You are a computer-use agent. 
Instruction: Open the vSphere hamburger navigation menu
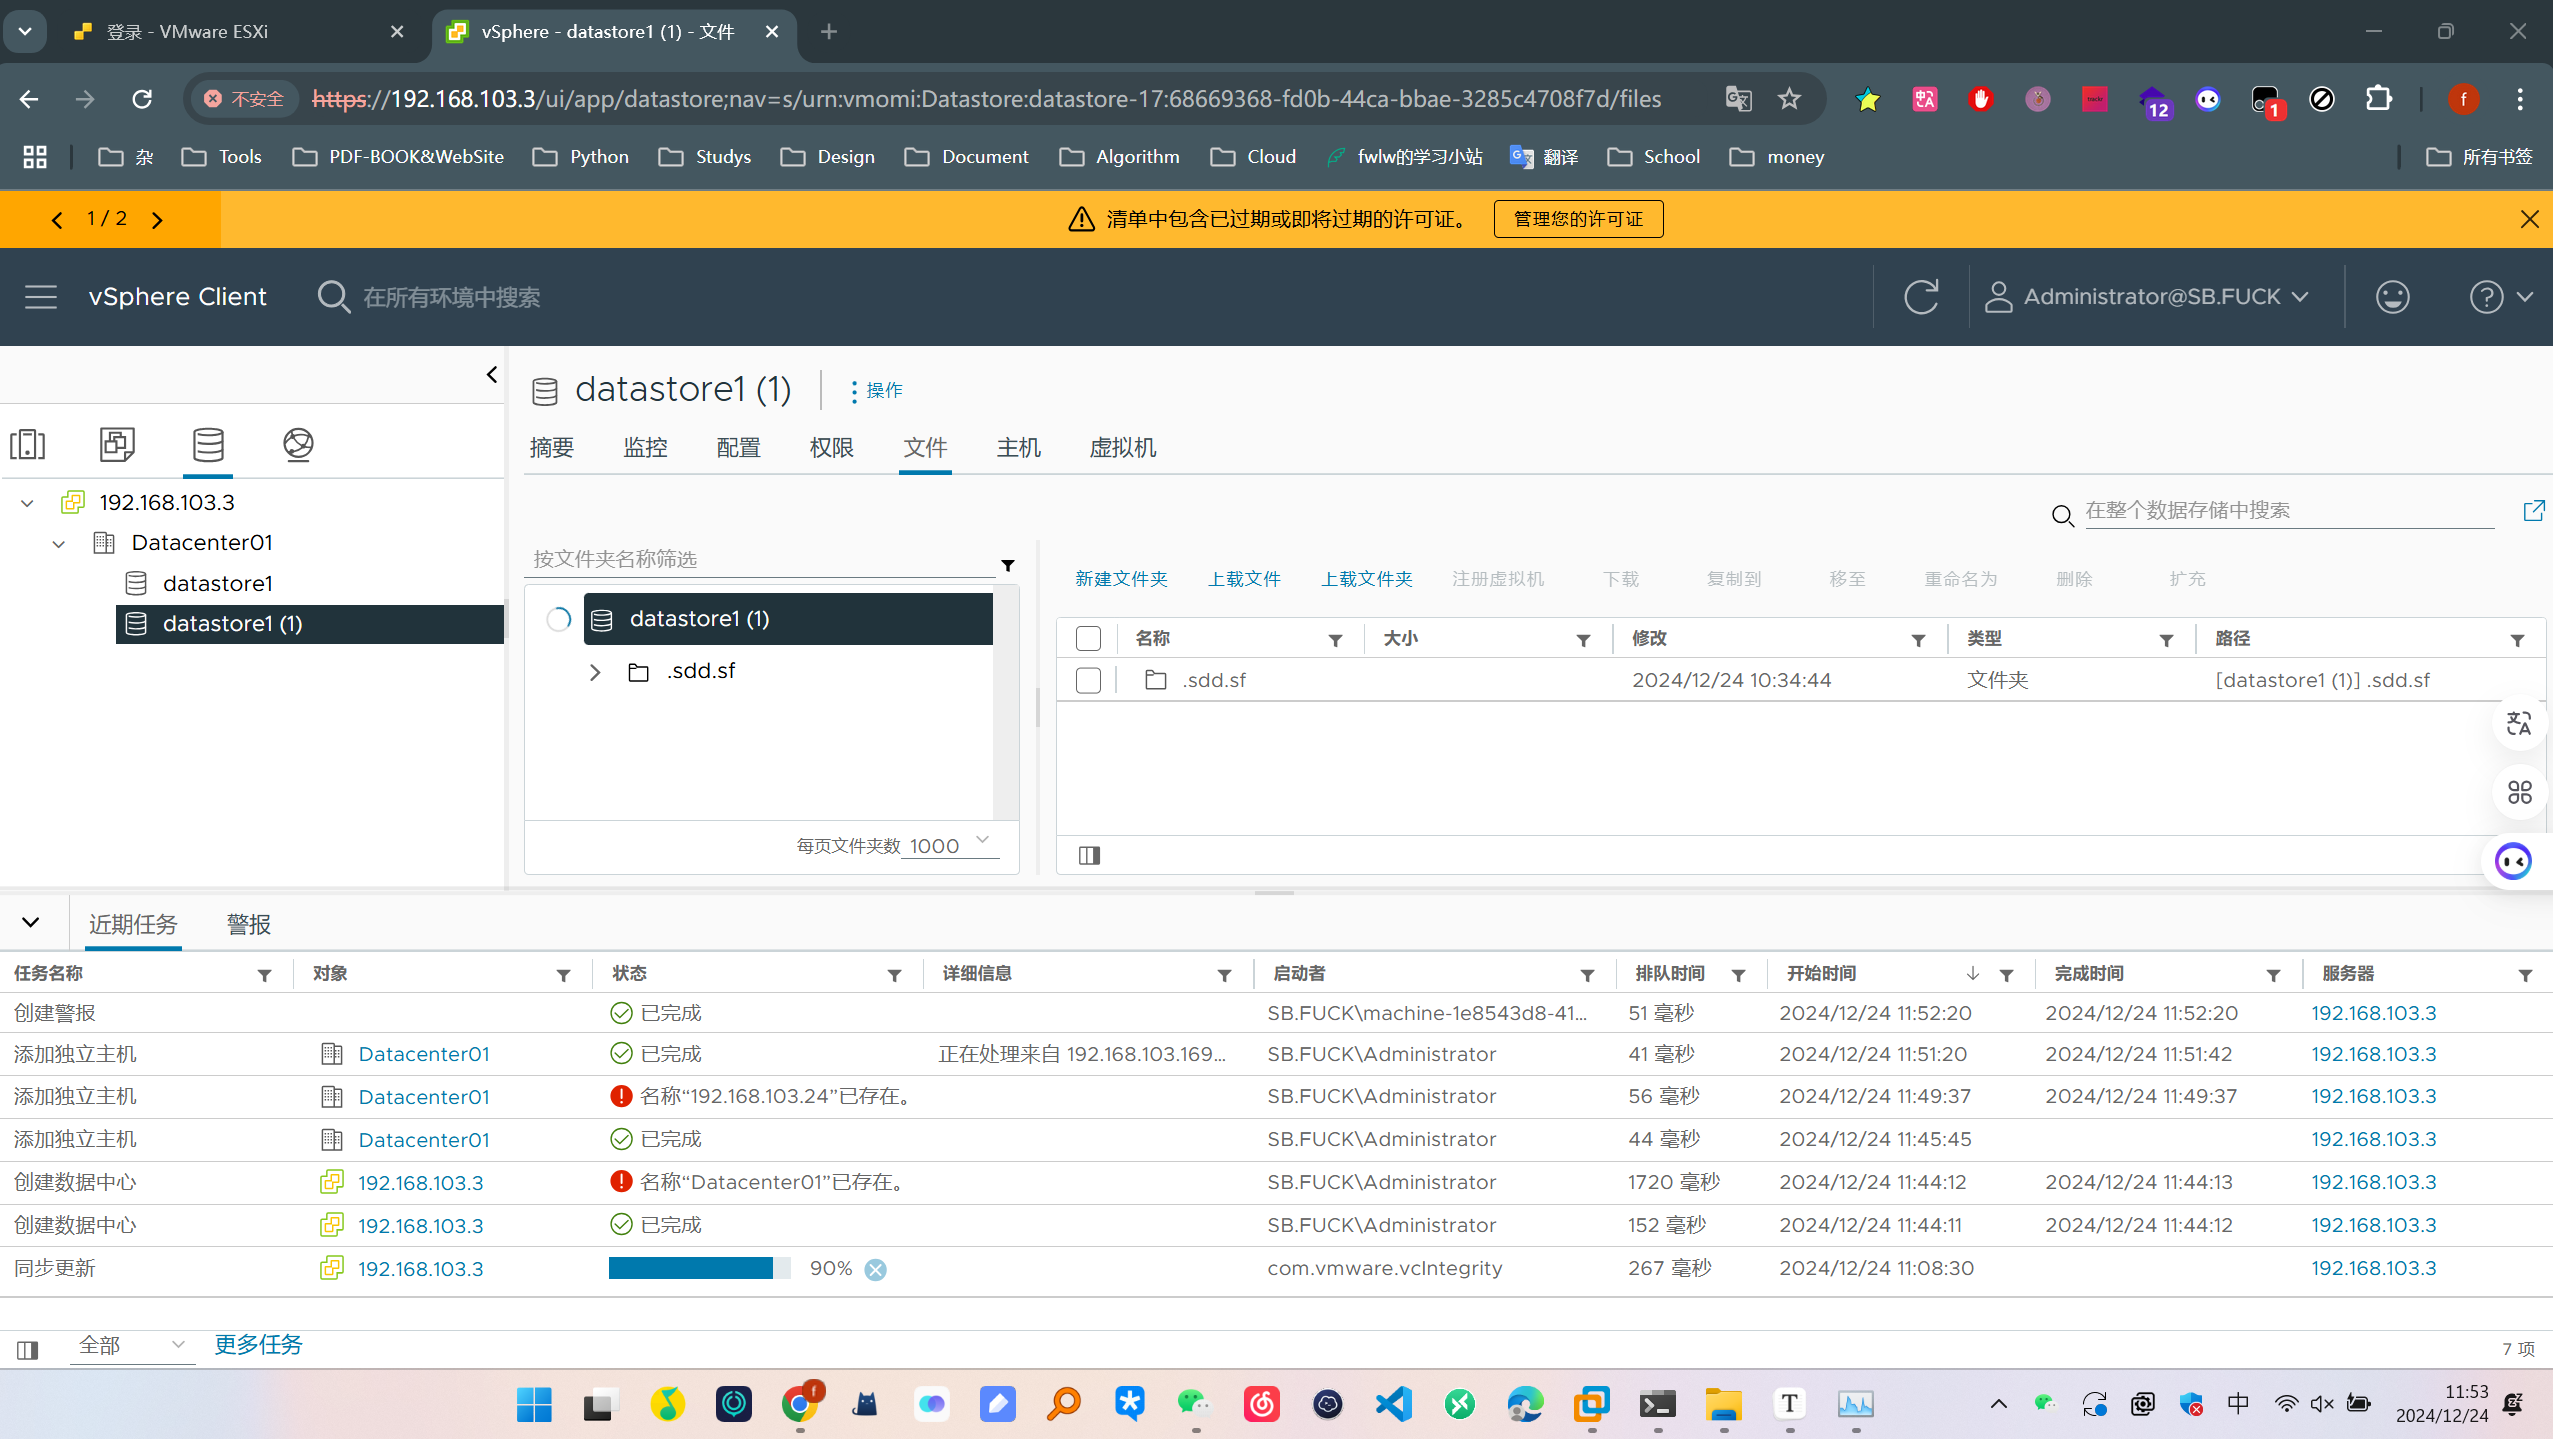tap(41, 297)
